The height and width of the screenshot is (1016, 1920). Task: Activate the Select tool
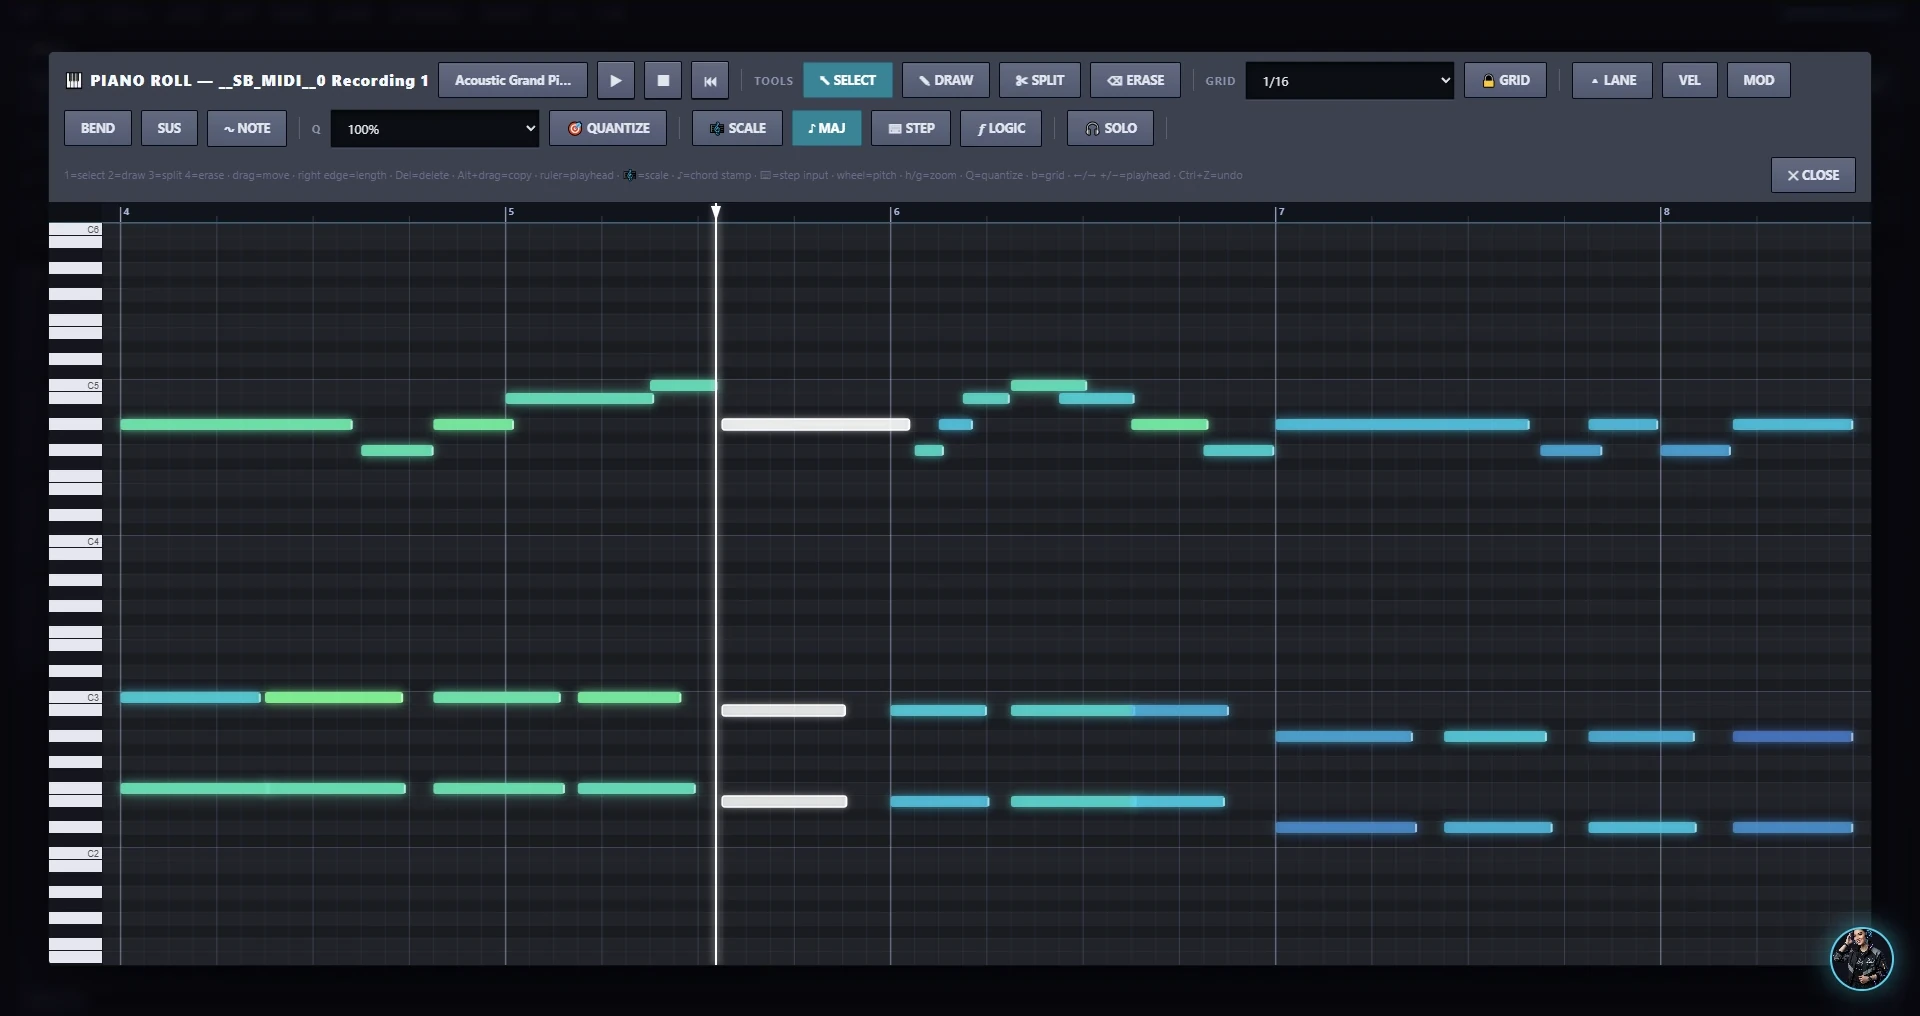(847, 80)
